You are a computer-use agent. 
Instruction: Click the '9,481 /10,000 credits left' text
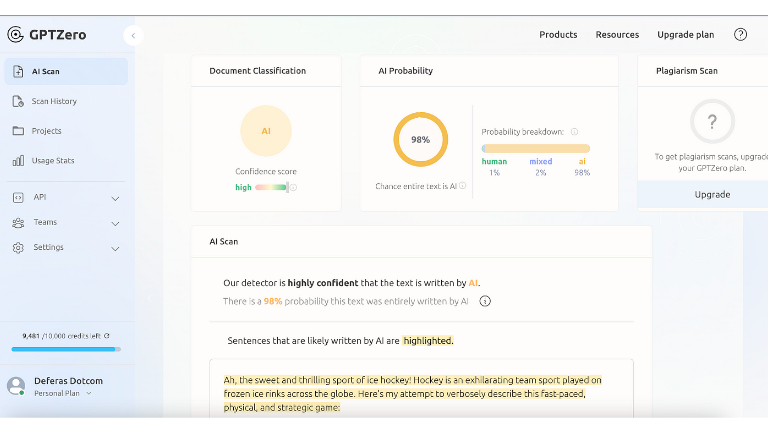pyautogui.click(x=61, y=336)
